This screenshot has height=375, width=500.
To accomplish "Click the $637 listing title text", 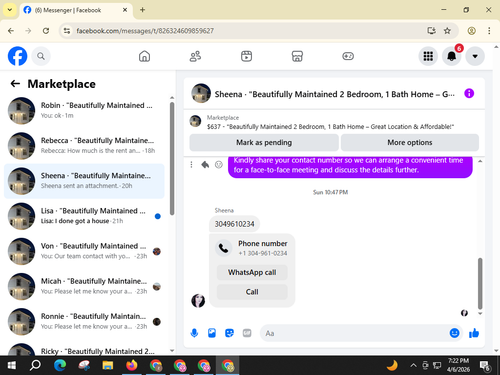I will (x=330, y=127).
